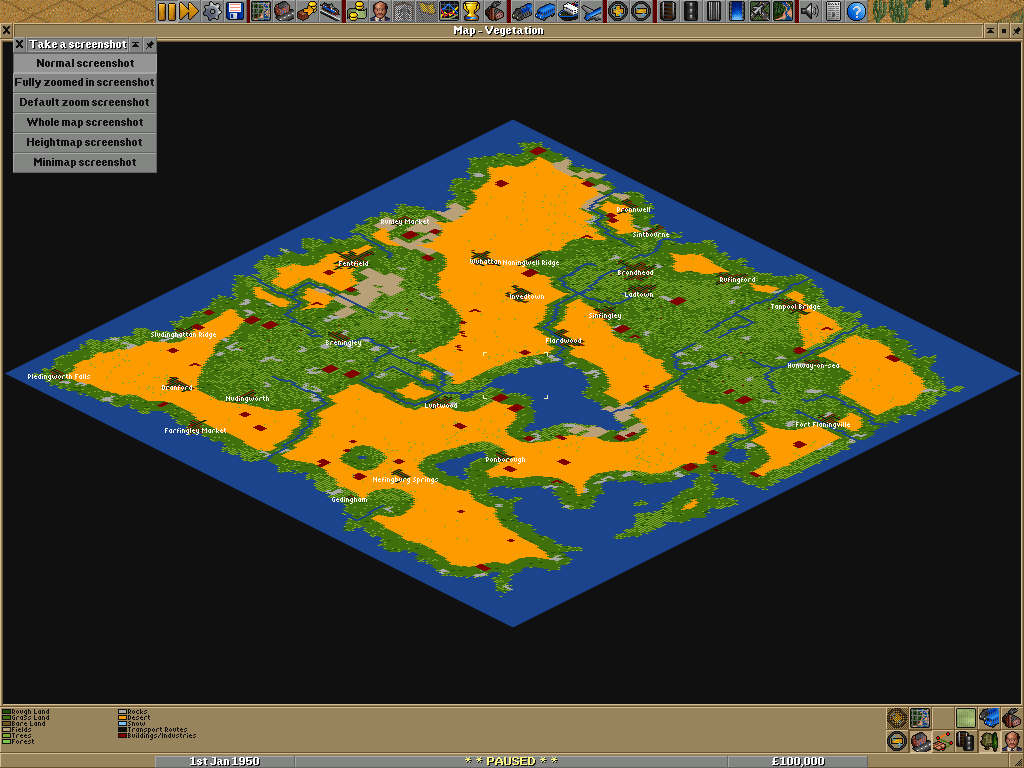Click Pledingworth Falls town on the map
Viewport: 1024px width, 768px height.
pyautogui.click(x=59, y=377)
